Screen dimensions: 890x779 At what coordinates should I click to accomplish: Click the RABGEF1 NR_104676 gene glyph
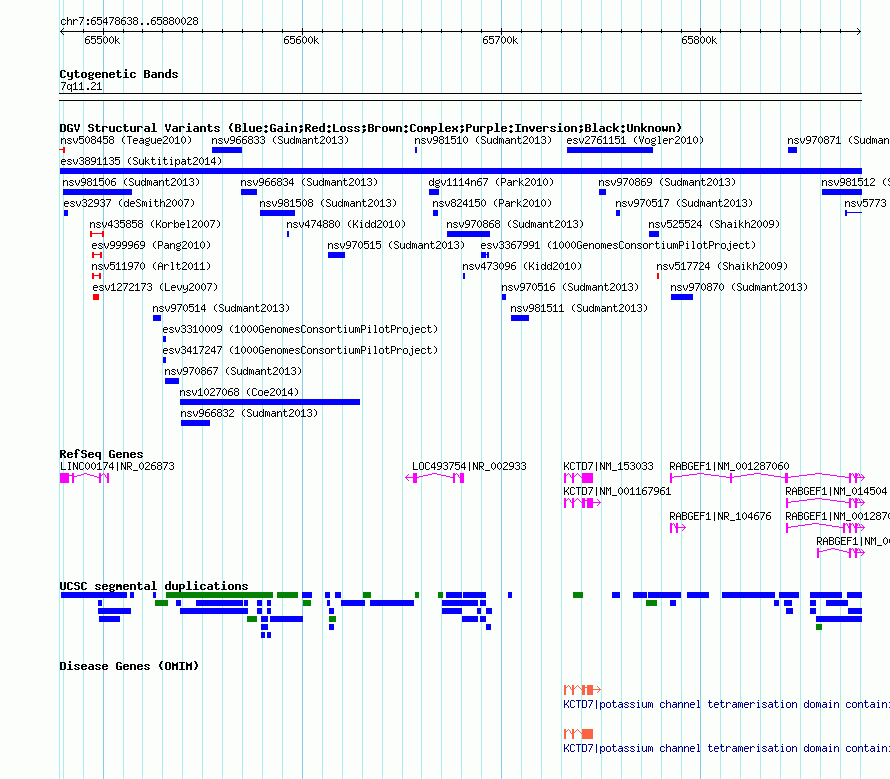678,528
